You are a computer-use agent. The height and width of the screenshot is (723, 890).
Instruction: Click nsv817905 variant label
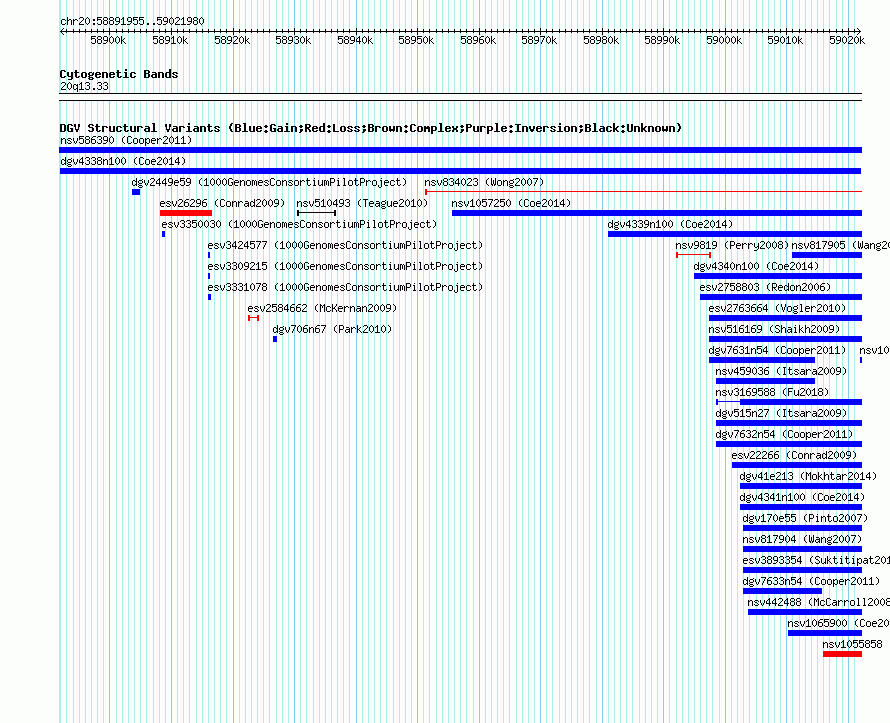841,245
